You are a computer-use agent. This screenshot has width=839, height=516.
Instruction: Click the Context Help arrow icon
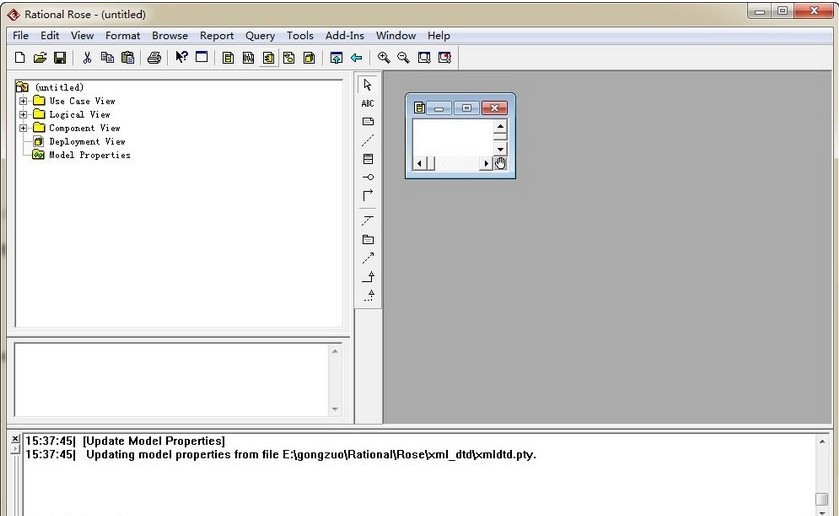181,58
